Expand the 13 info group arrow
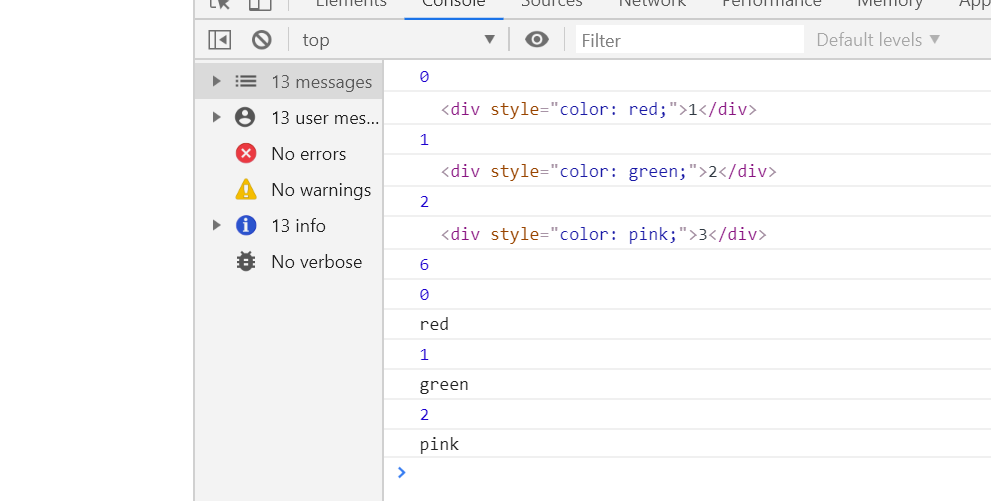The height and width of the screenshot is (501, 991). (x=216, y=225)
